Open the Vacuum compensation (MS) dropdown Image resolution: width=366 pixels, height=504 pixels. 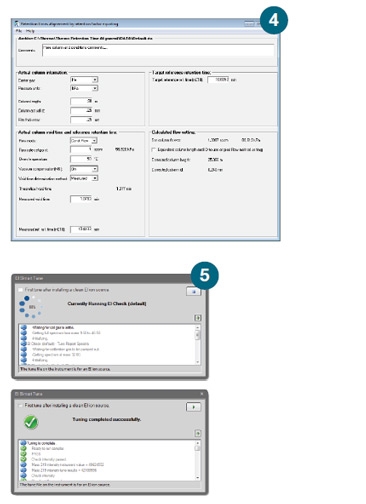pyautogui.click(x=84, y=169)
